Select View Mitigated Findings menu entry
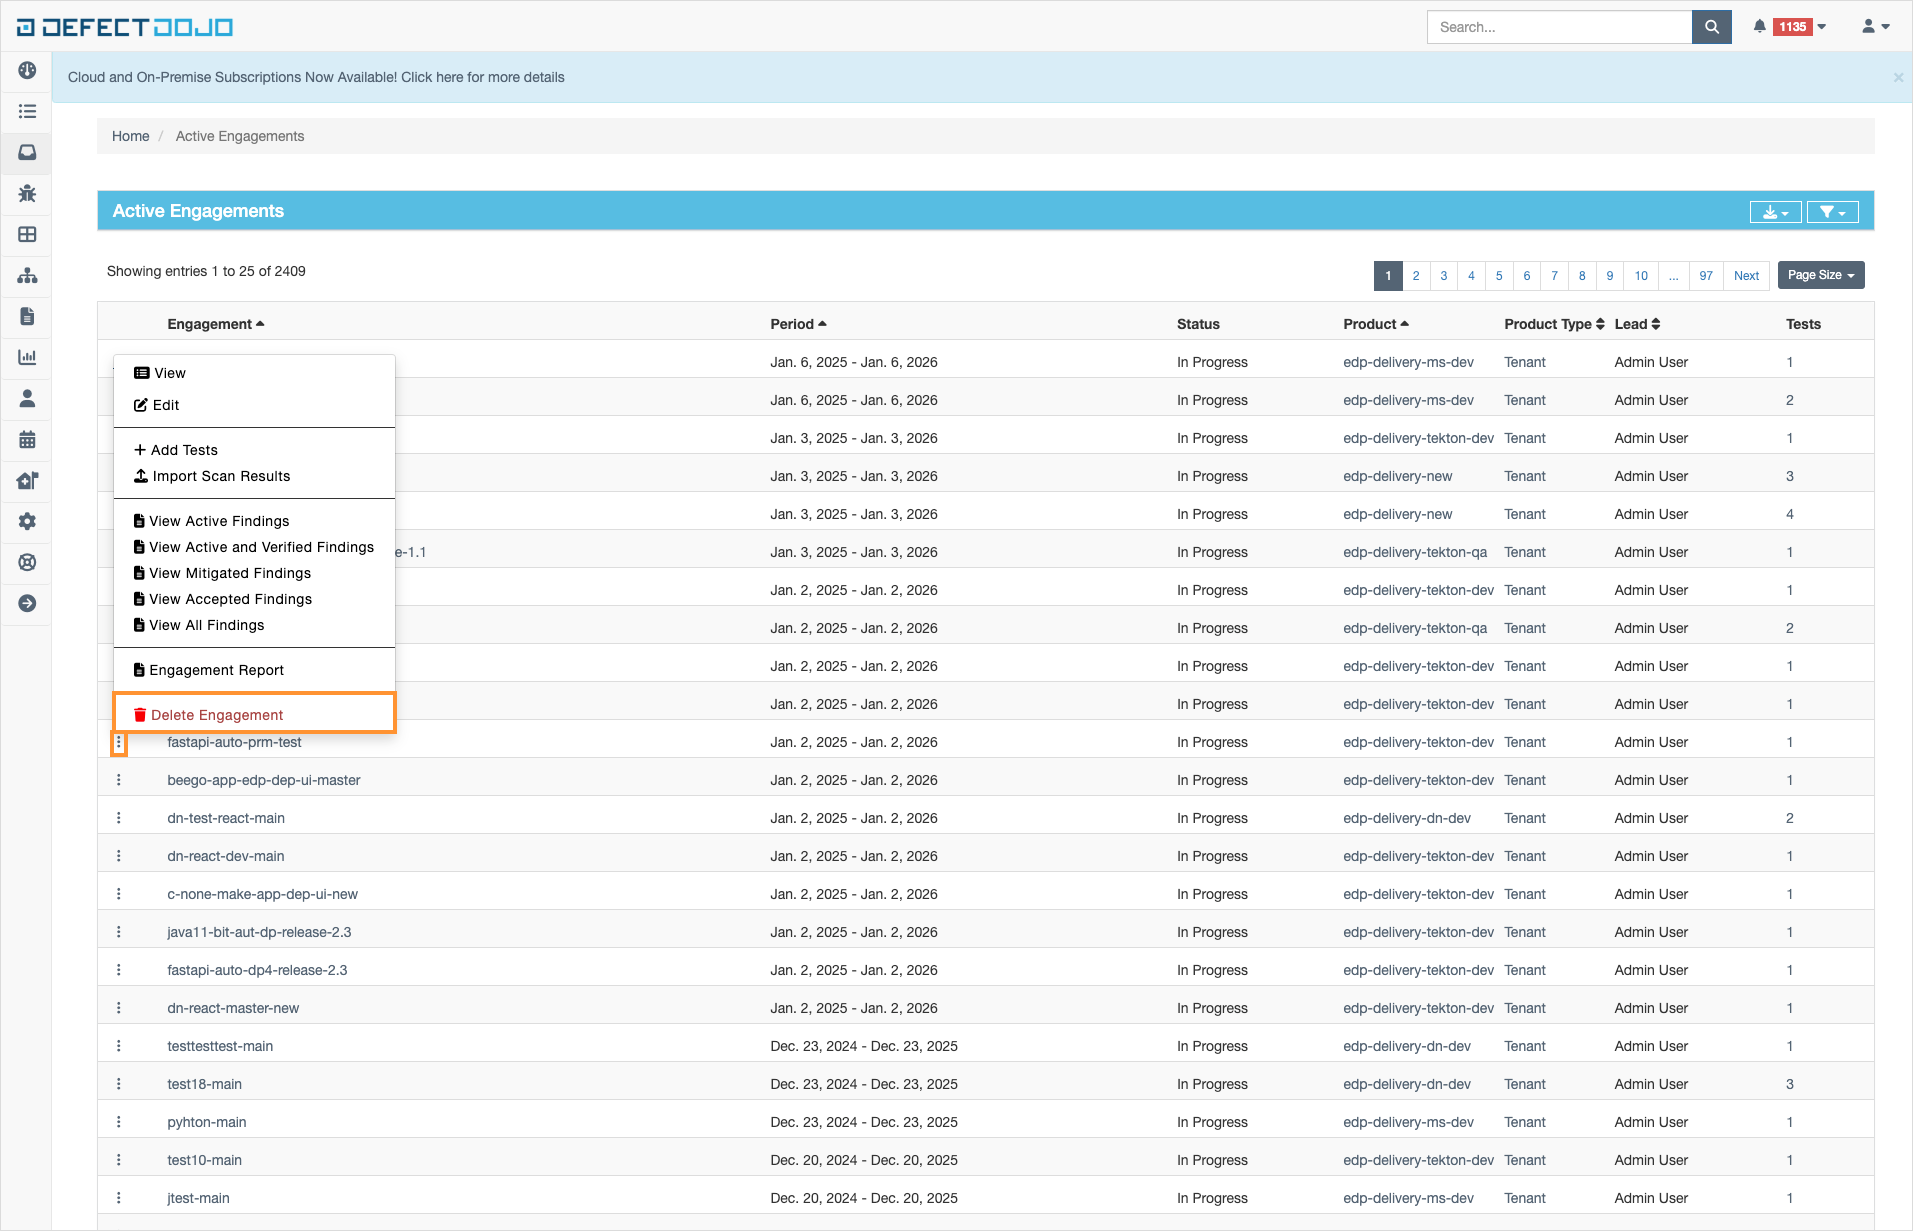Screen dimensions: 1913x1231 coord(229,573)
